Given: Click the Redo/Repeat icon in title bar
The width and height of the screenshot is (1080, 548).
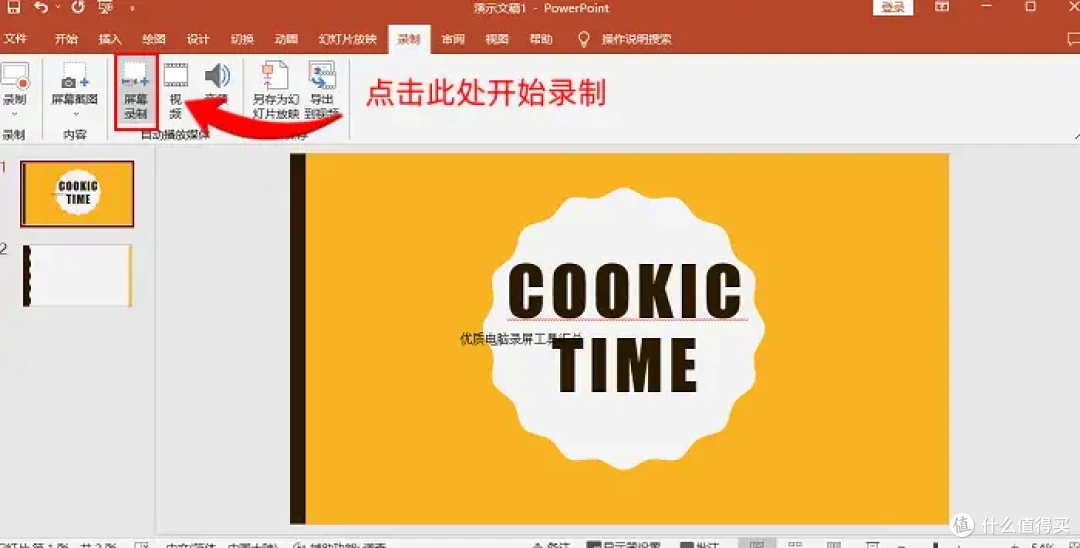Looking at the screenshot, I should [x=77, y=8].
